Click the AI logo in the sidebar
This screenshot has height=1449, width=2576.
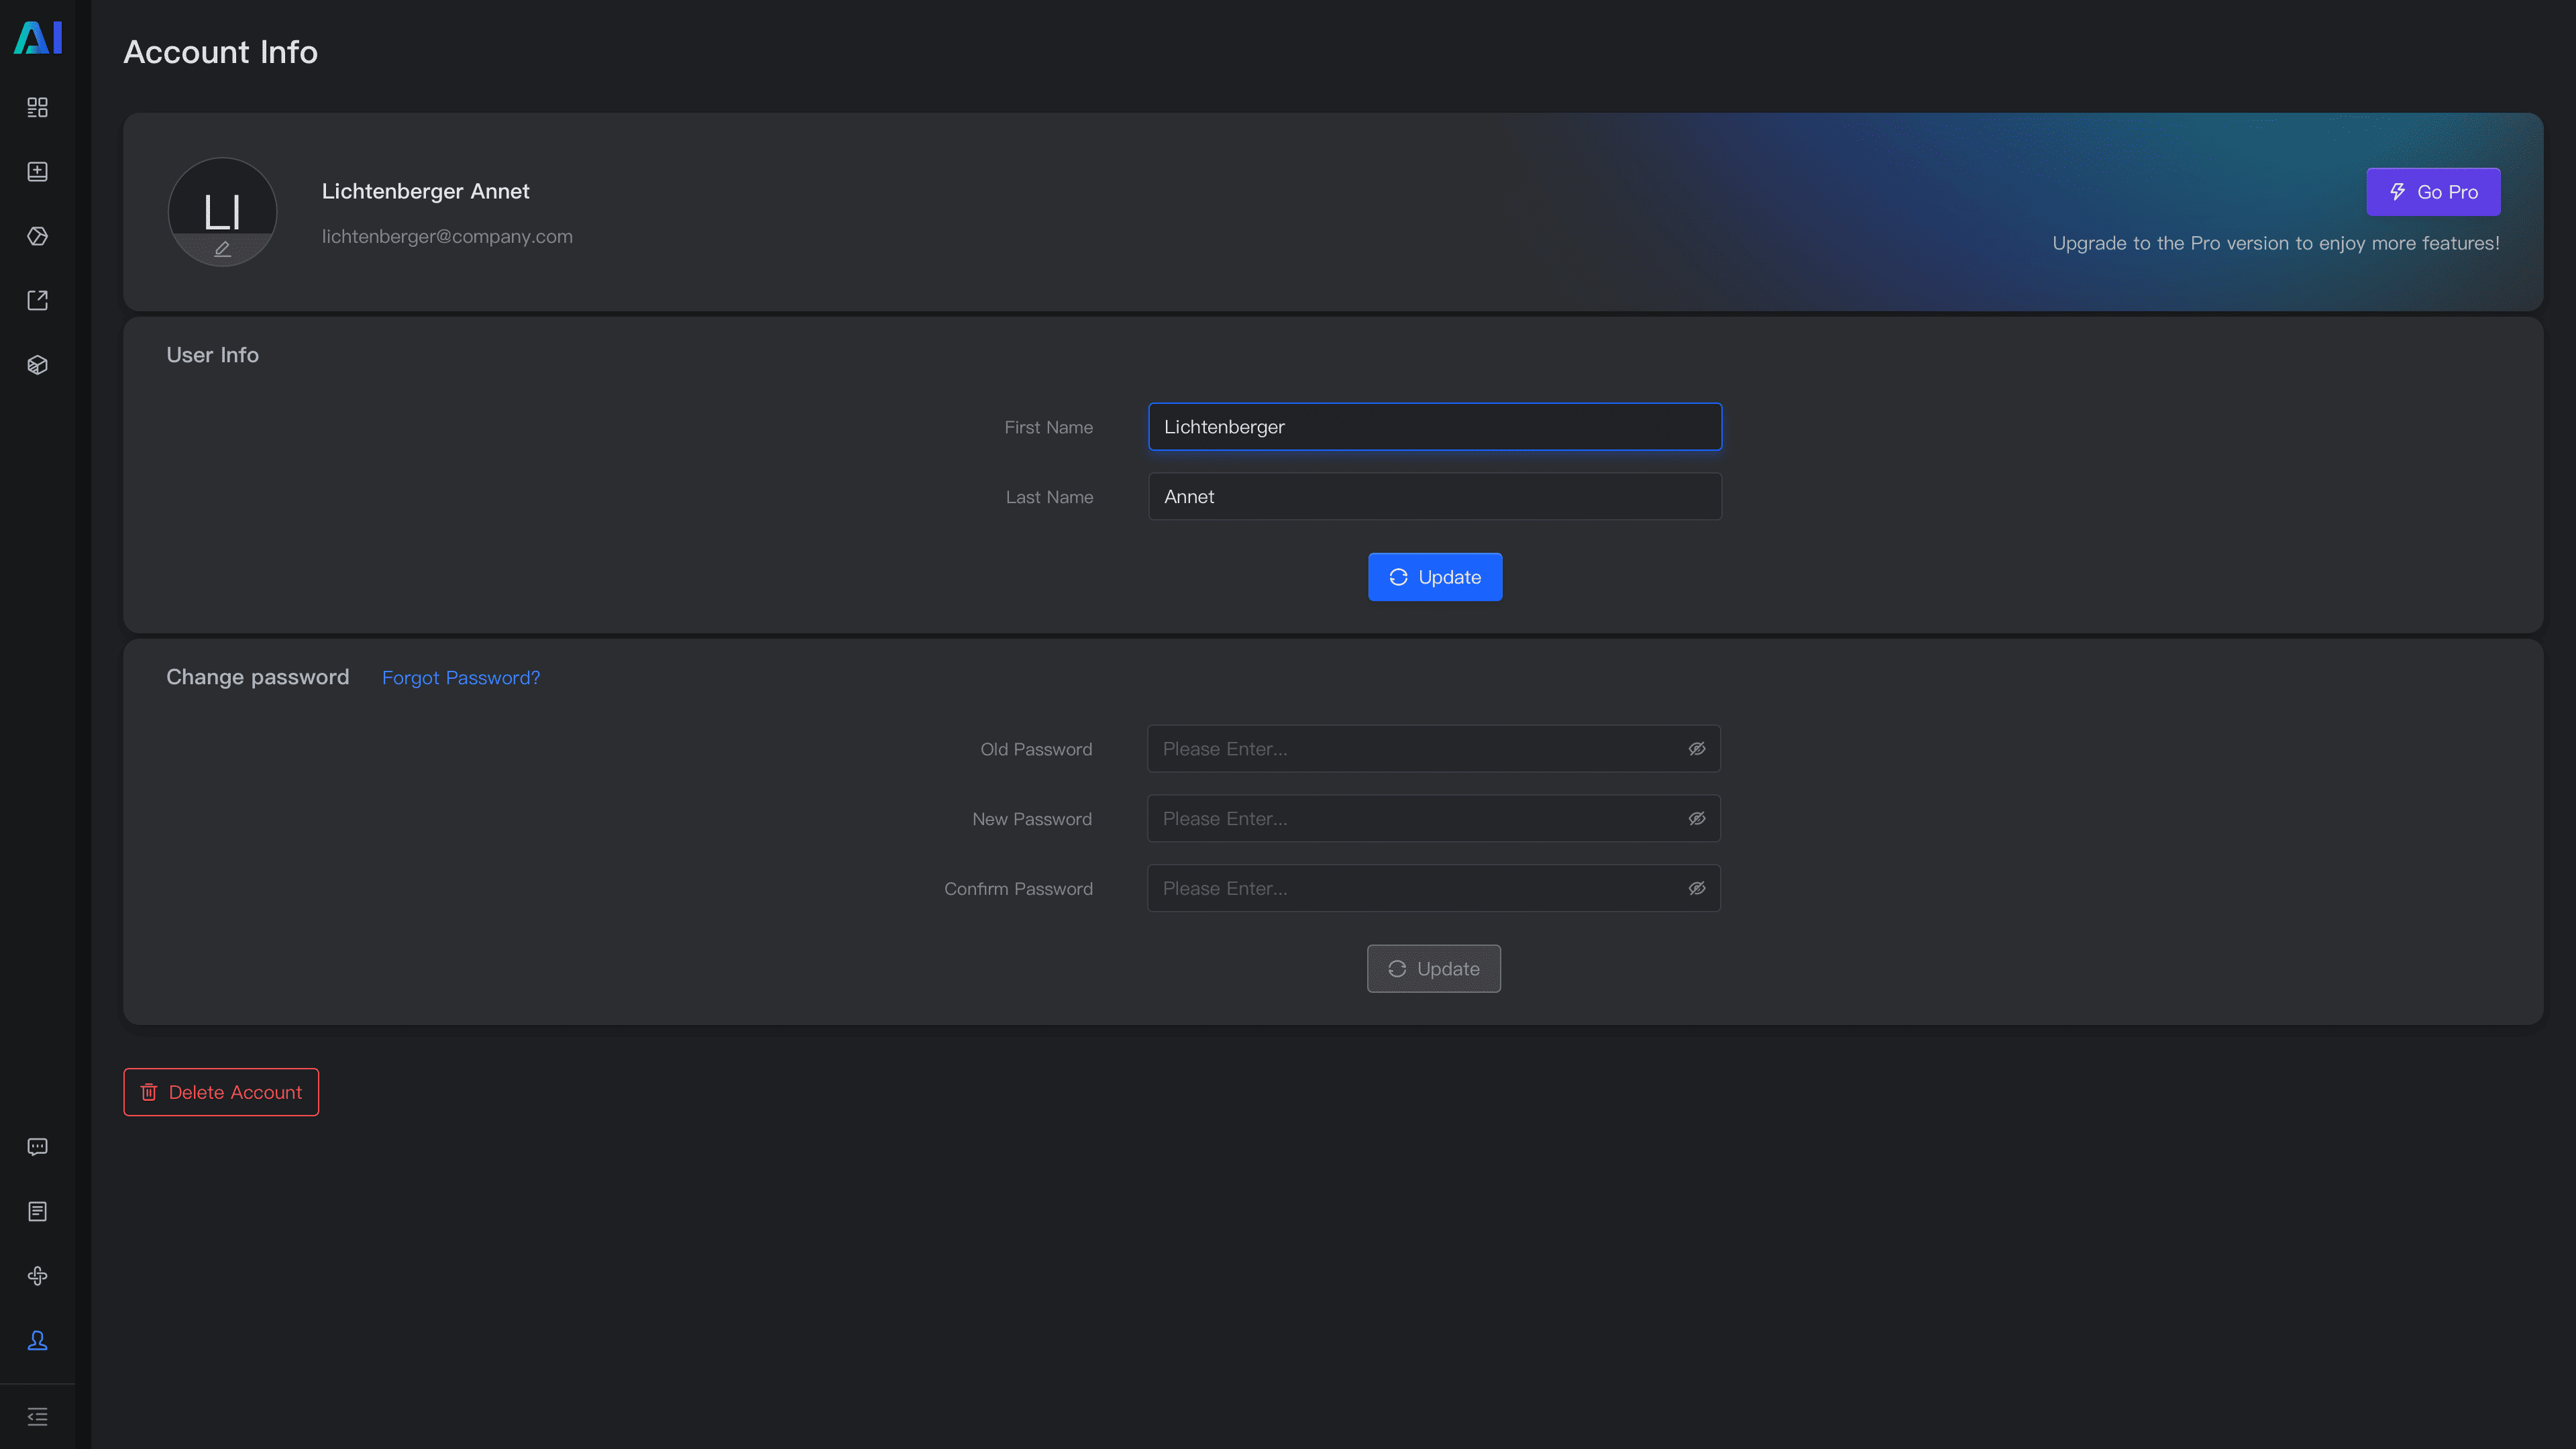coord(37,38)
